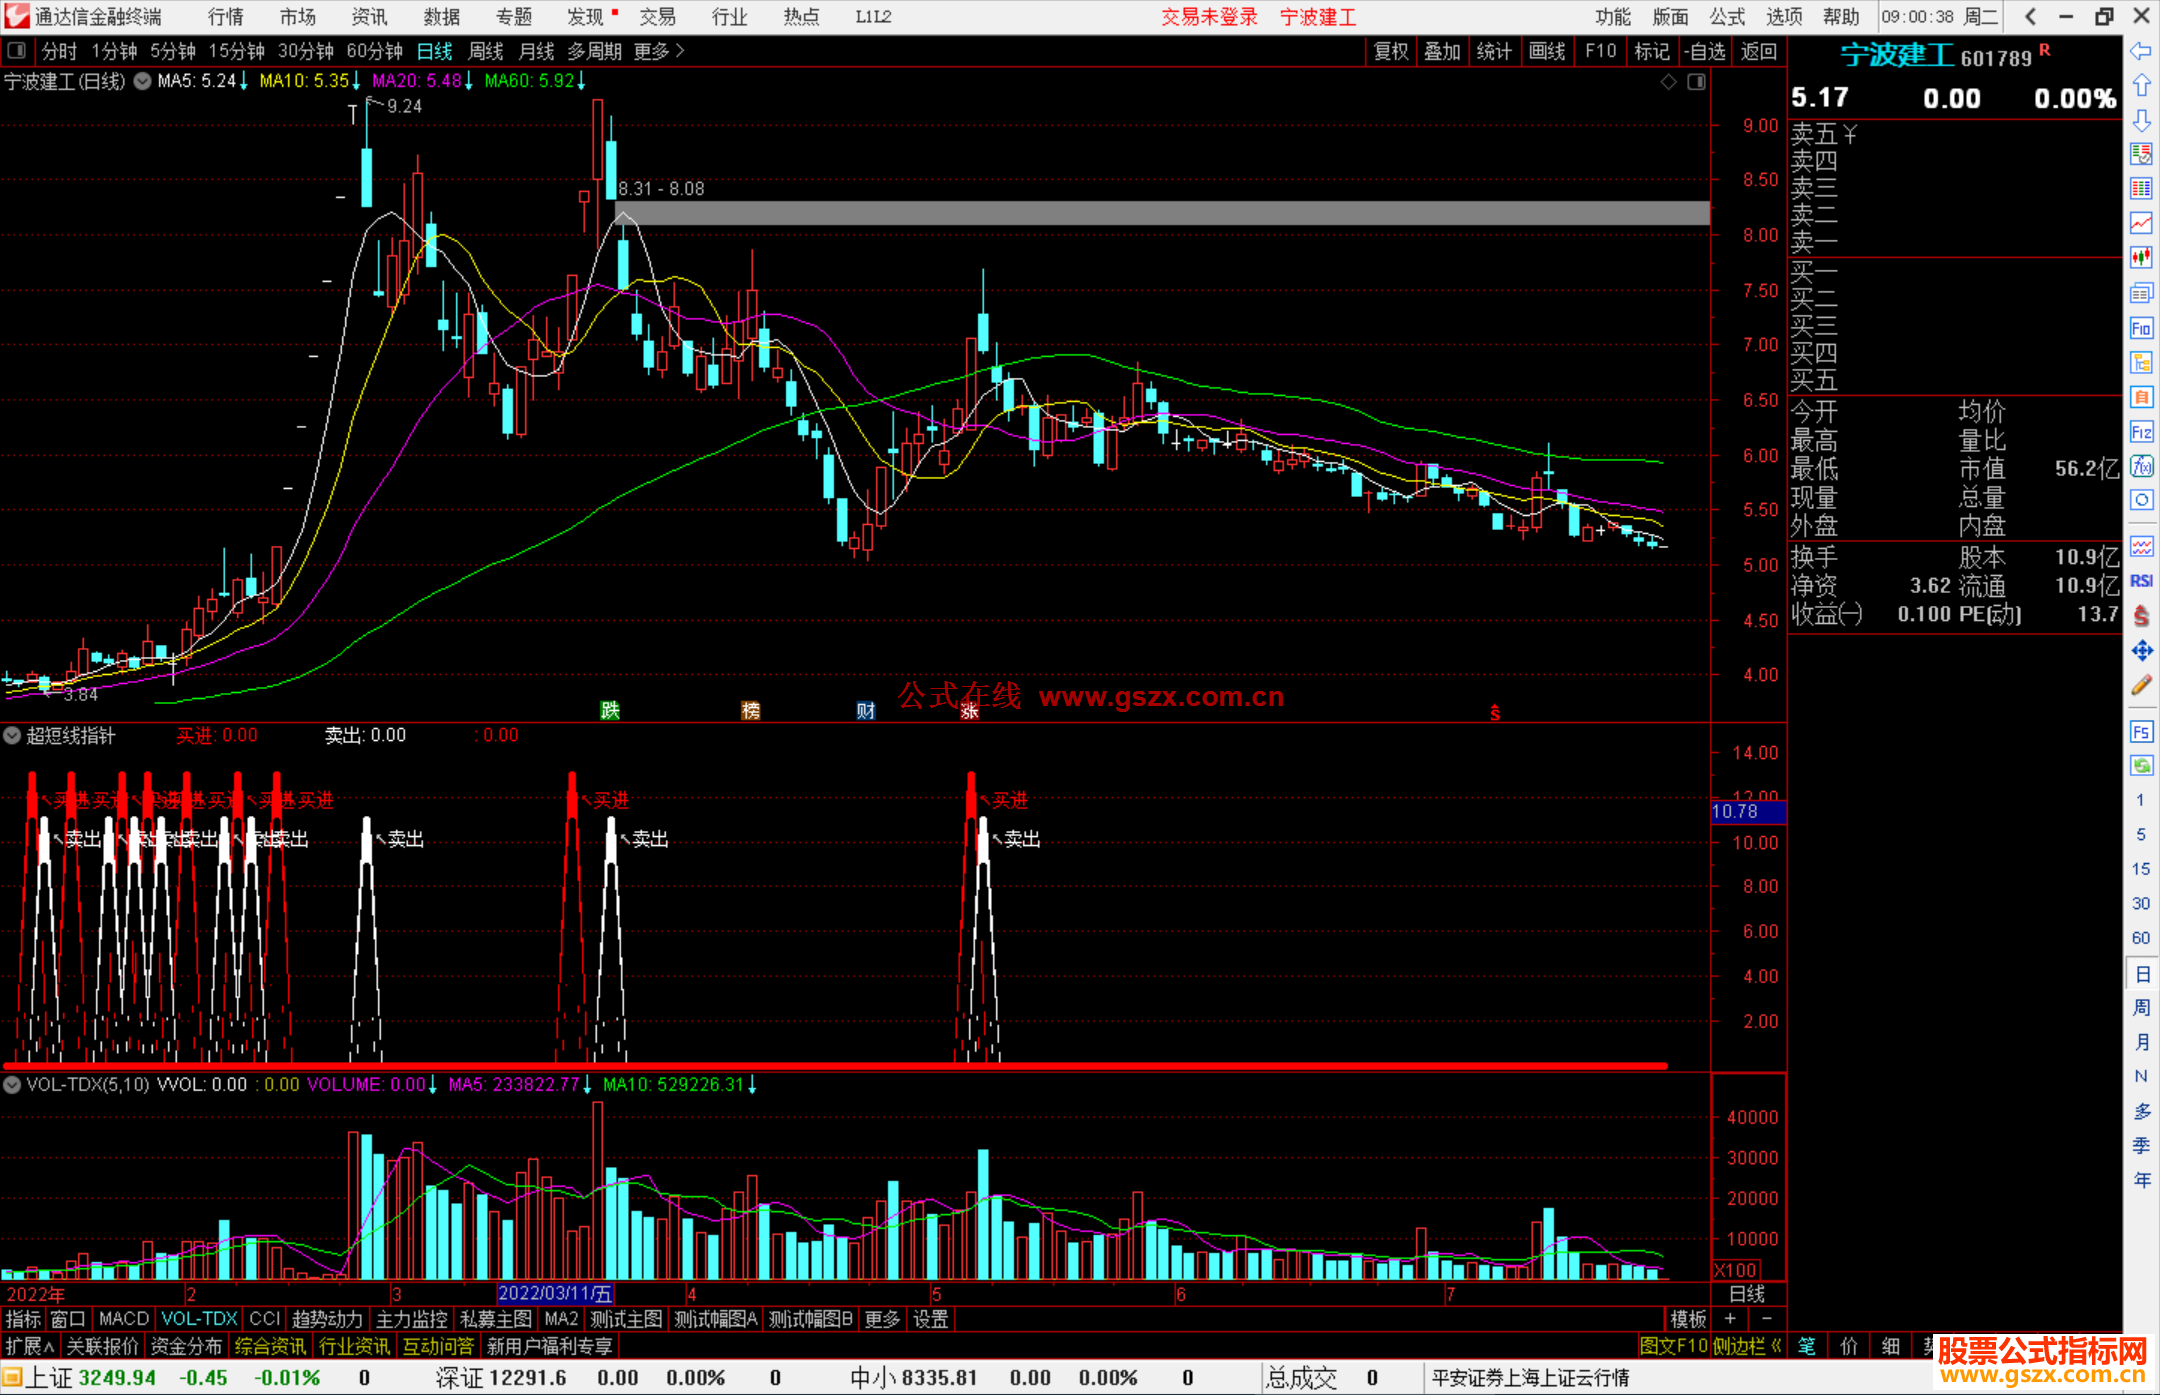Click the F10 company info sidebar icon
2160x1395 pixels.
(2141, 328)
